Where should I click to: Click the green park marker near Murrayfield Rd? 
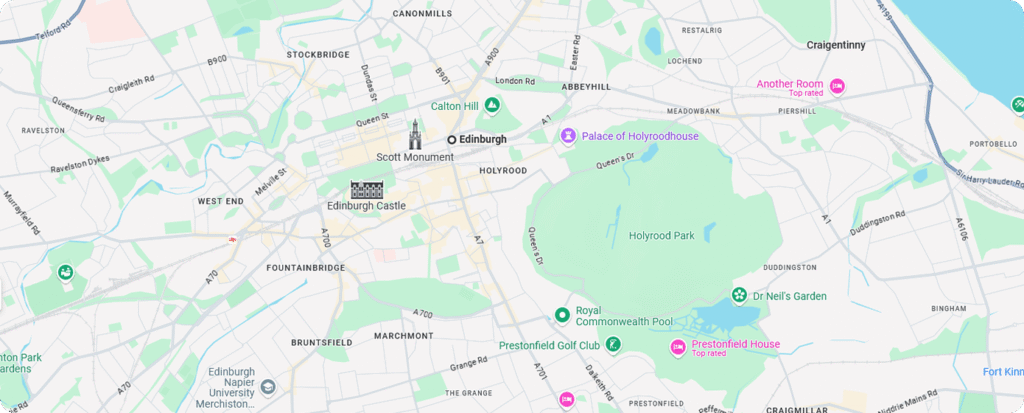click(x=64, y=272)
